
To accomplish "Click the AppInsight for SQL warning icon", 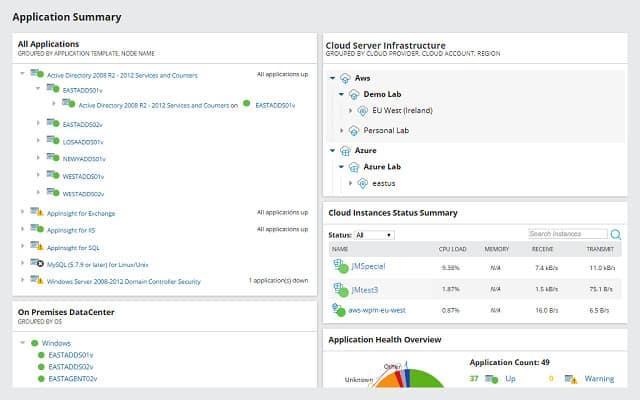I will click(x=37, y=246).
